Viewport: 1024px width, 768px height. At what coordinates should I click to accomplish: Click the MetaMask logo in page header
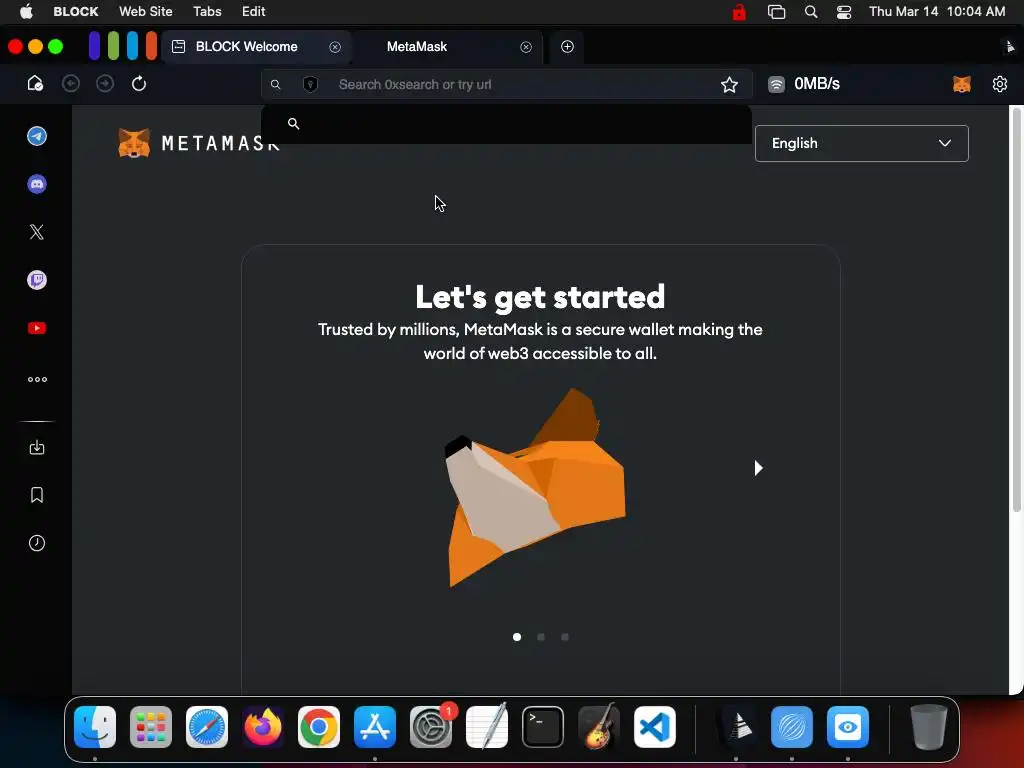click(x=199, y=143)
